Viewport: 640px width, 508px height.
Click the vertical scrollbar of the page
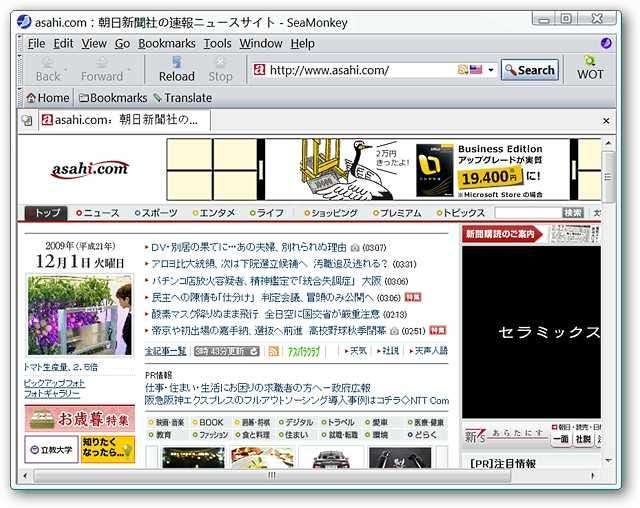pyautogui.click(x=608, y=300)
